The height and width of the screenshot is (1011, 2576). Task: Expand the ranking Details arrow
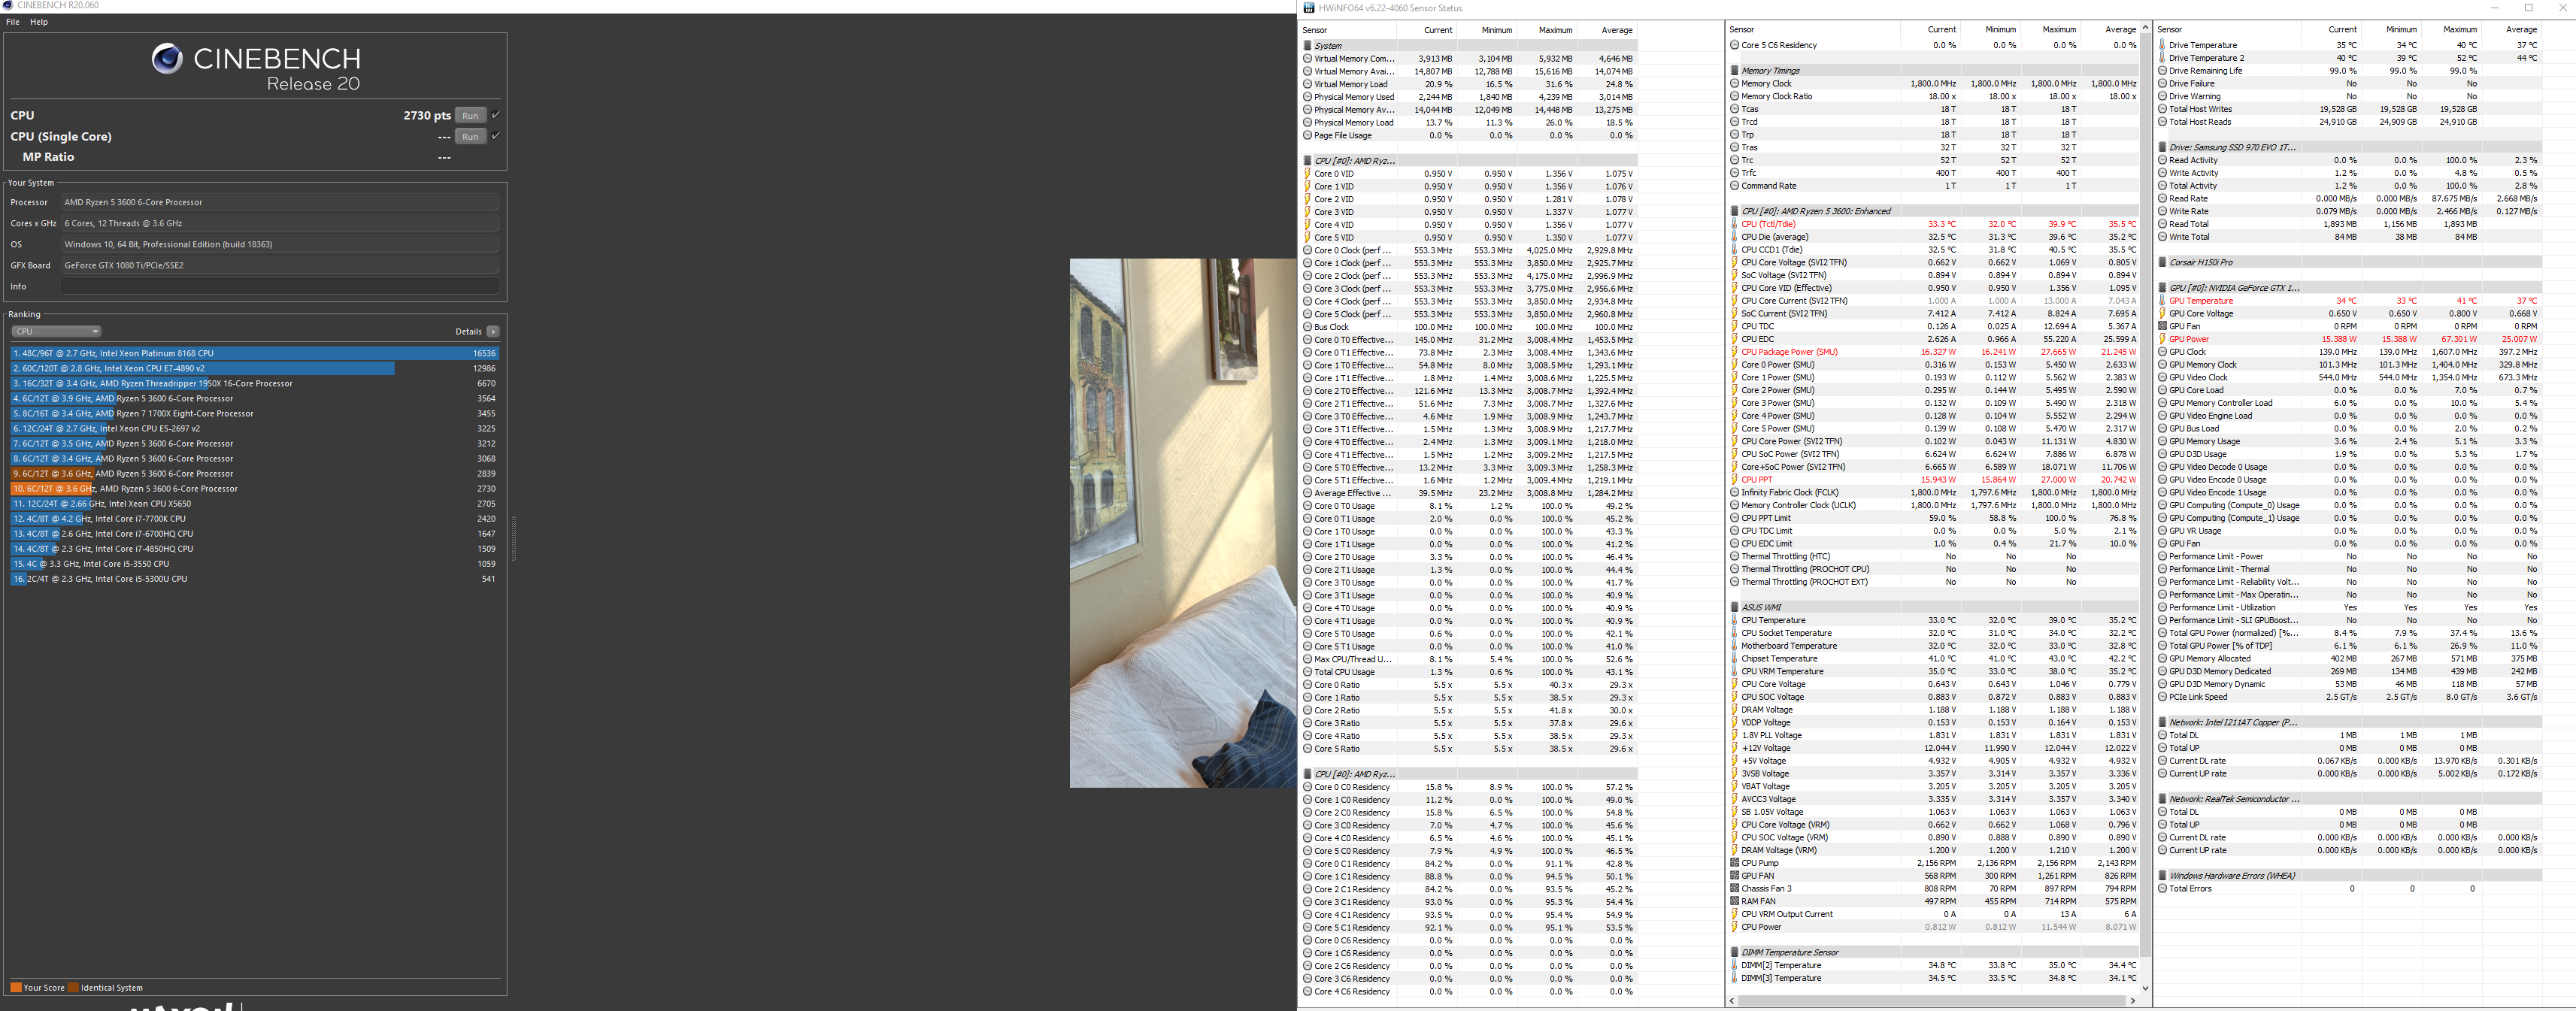click(493, 331)
